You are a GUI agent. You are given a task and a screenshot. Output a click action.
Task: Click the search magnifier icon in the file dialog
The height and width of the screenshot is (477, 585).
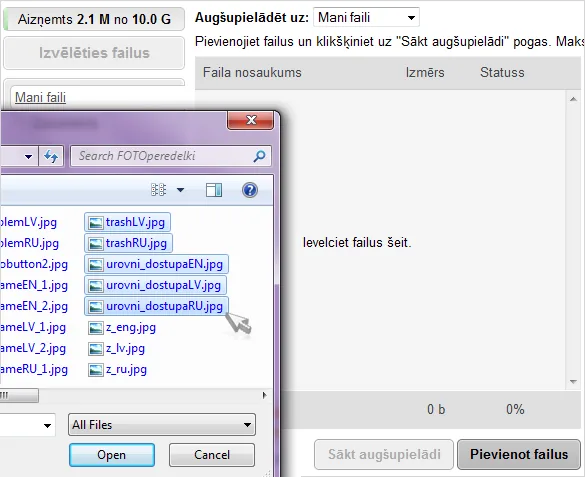tap(259, 156)
